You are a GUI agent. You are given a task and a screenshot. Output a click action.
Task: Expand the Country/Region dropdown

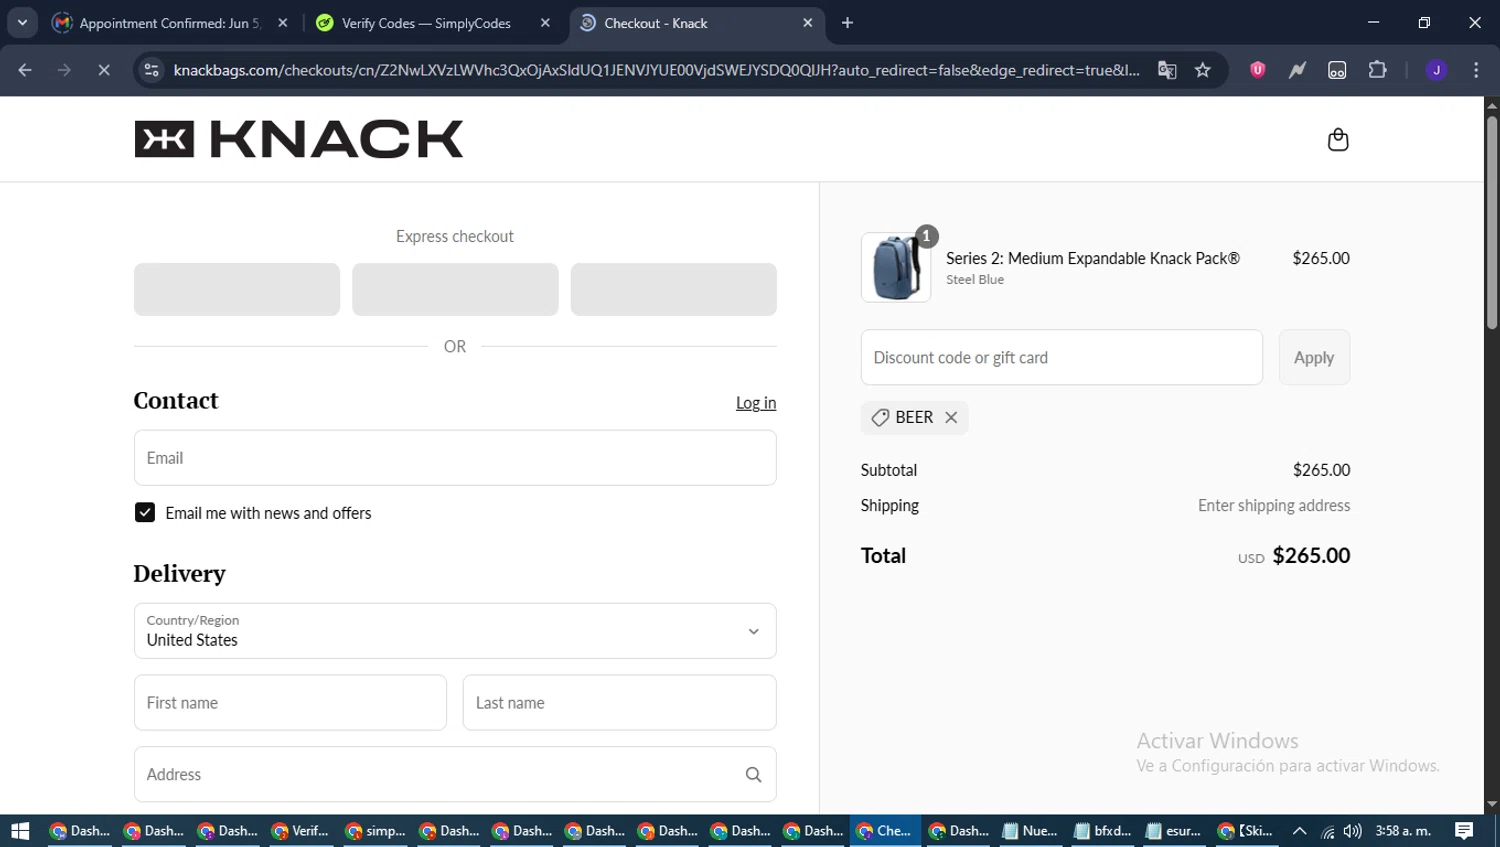point(455,631)
